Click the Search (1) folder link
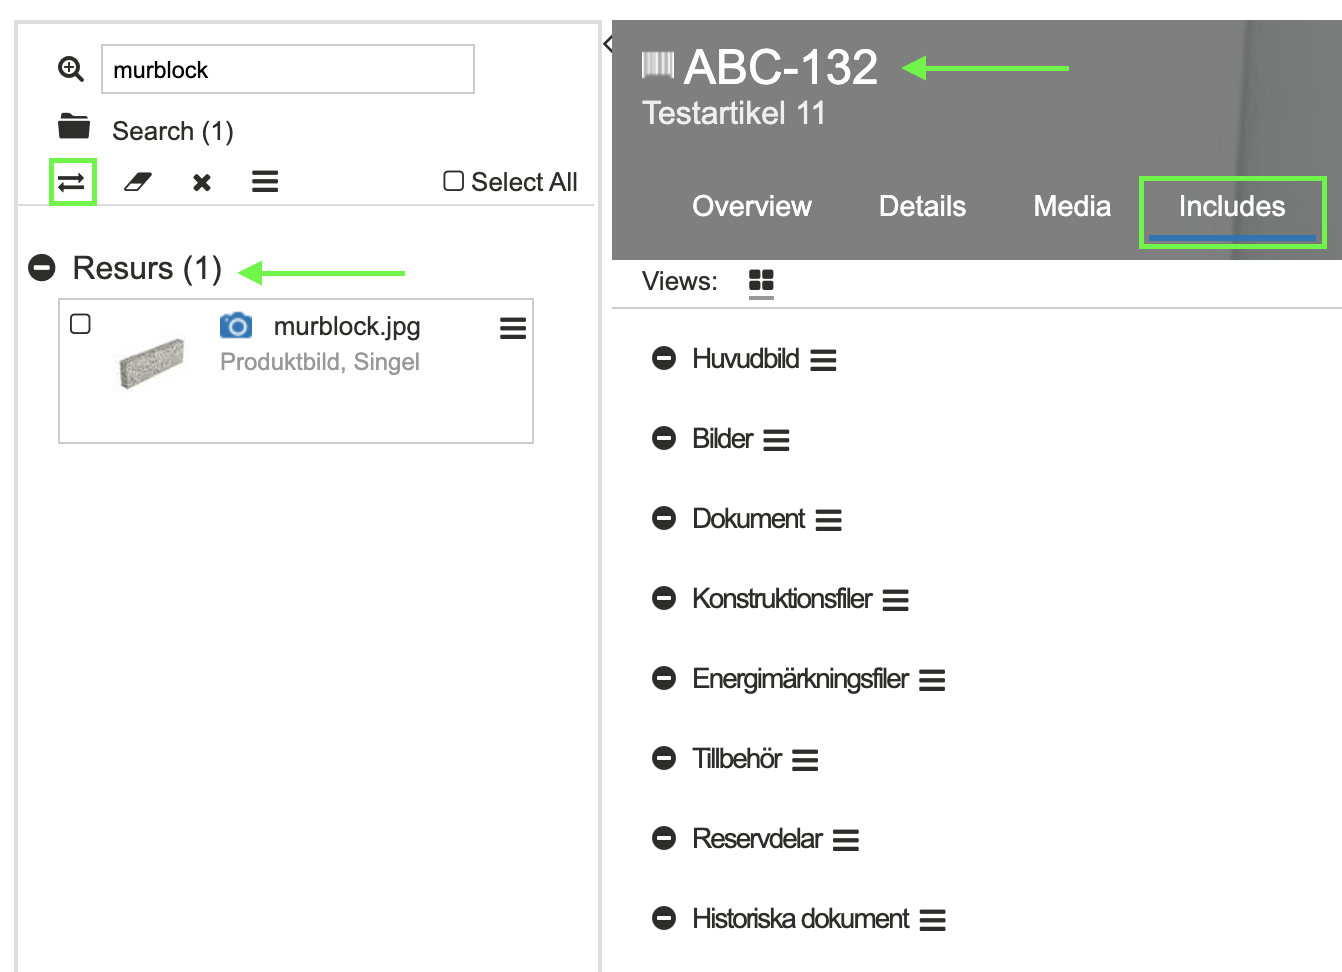This screenshot has height=972, width=1342. tap(172, 131)
